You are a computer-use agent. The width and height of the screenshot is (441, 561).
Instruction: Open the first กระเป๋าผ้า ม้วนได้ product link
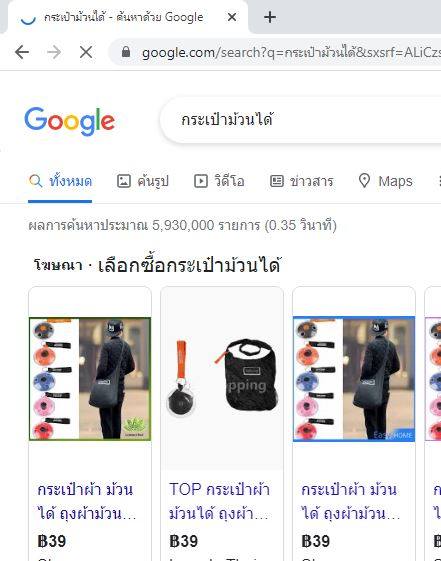[x=87, y=501]
